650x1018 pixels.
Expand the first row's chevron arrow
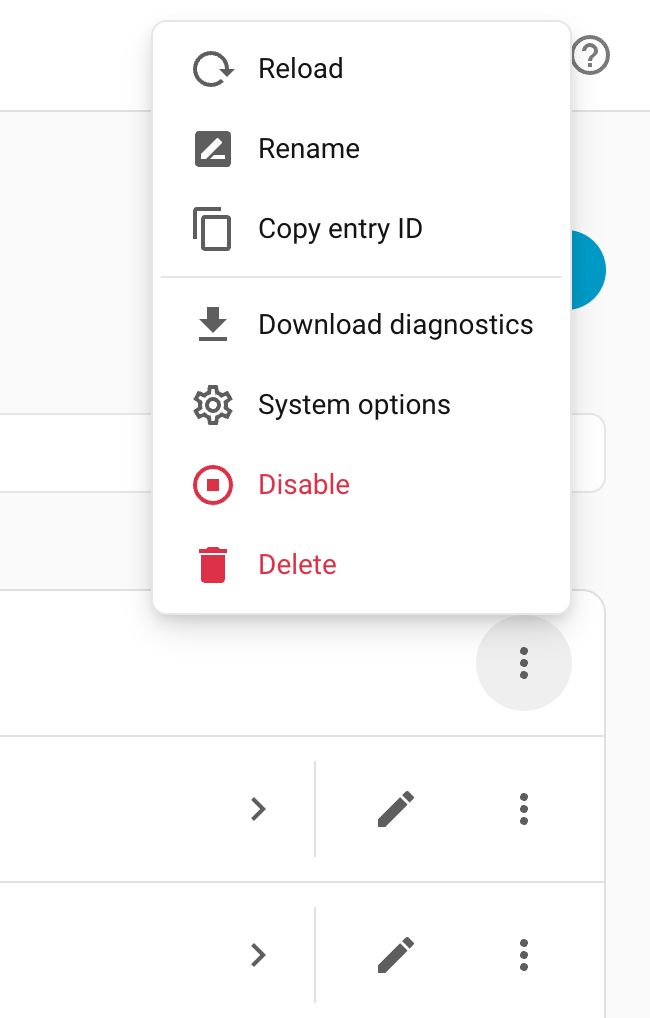click(x=258, y=809)
